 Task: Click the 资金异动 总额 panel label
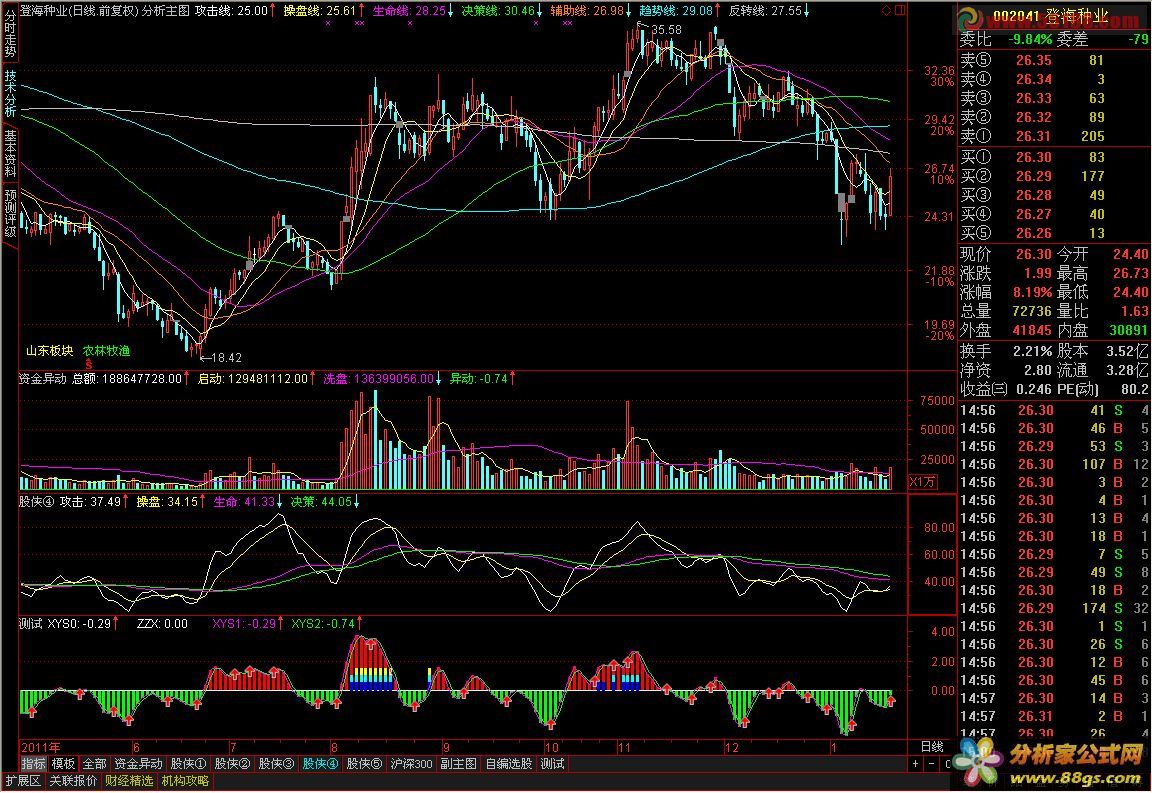104,379
